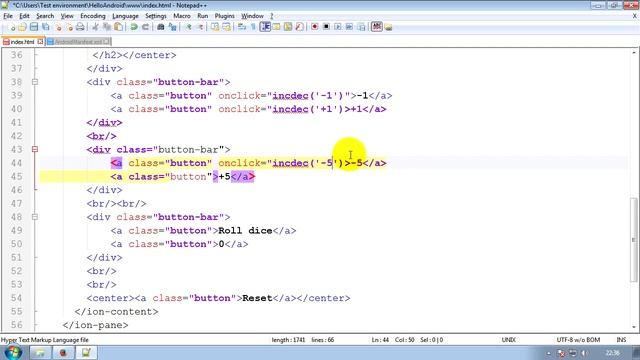Print the document with the Print icon
640x360 pixels.
click(x=80, y=27)
